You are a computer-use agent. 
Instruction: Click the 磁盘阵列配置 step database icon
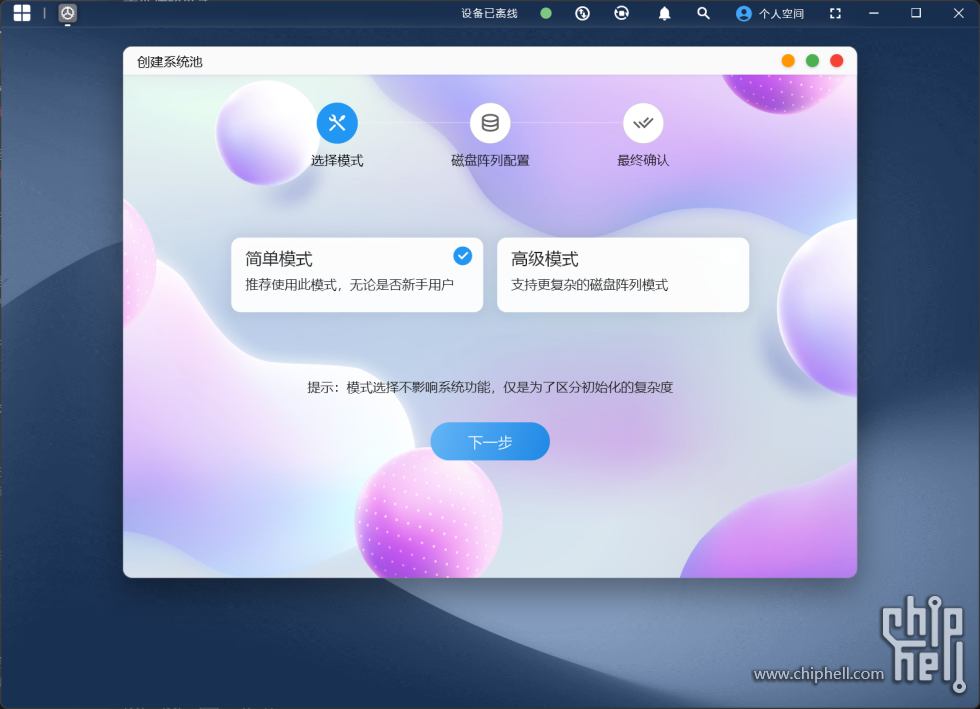coord(490,123)
